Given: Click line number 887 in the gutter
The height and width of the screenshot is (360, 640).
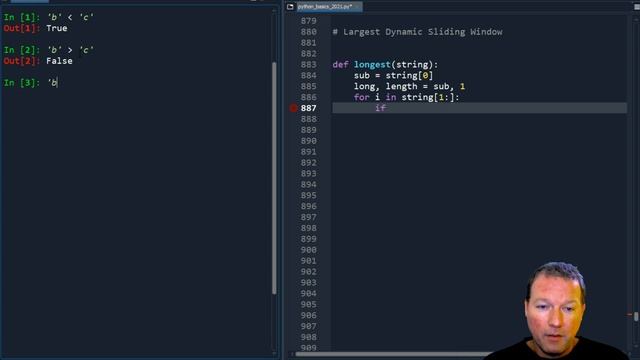Looking at the screenshot, I should (308, 108).
